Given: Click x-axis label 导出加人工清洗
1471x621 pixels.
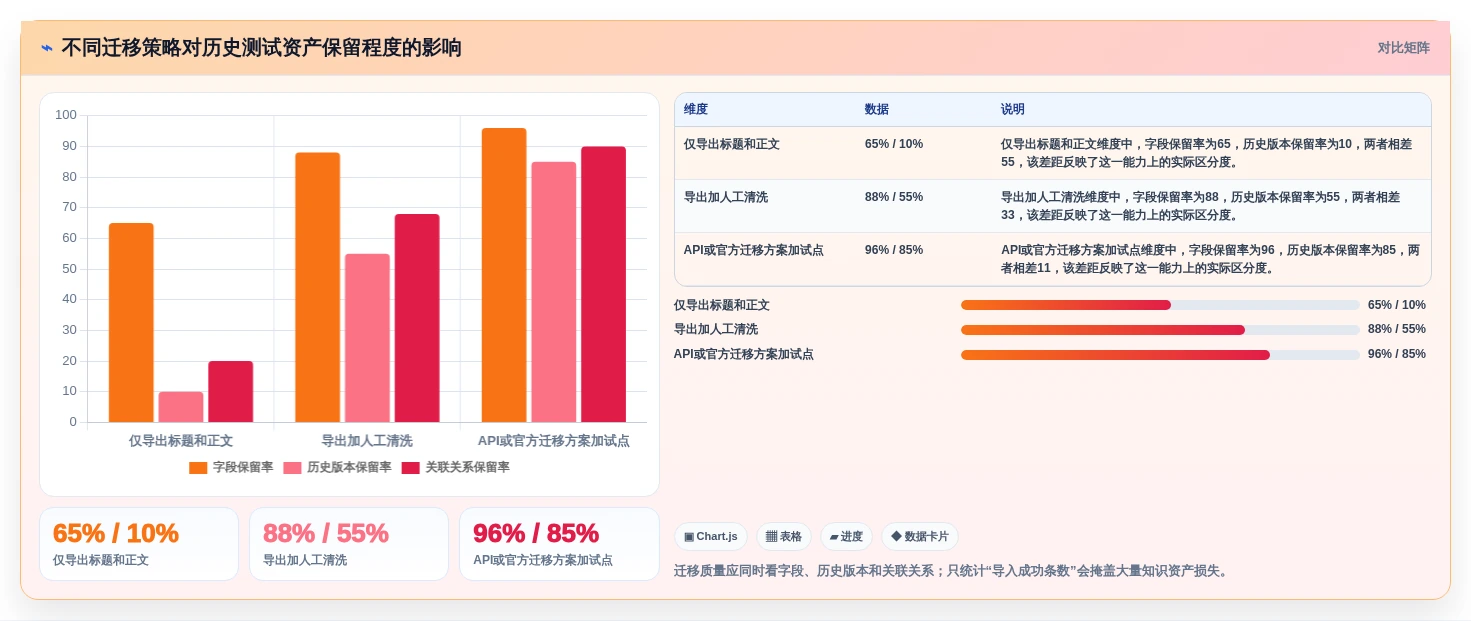Looking at the screenshot, I should tap(367, 440).
